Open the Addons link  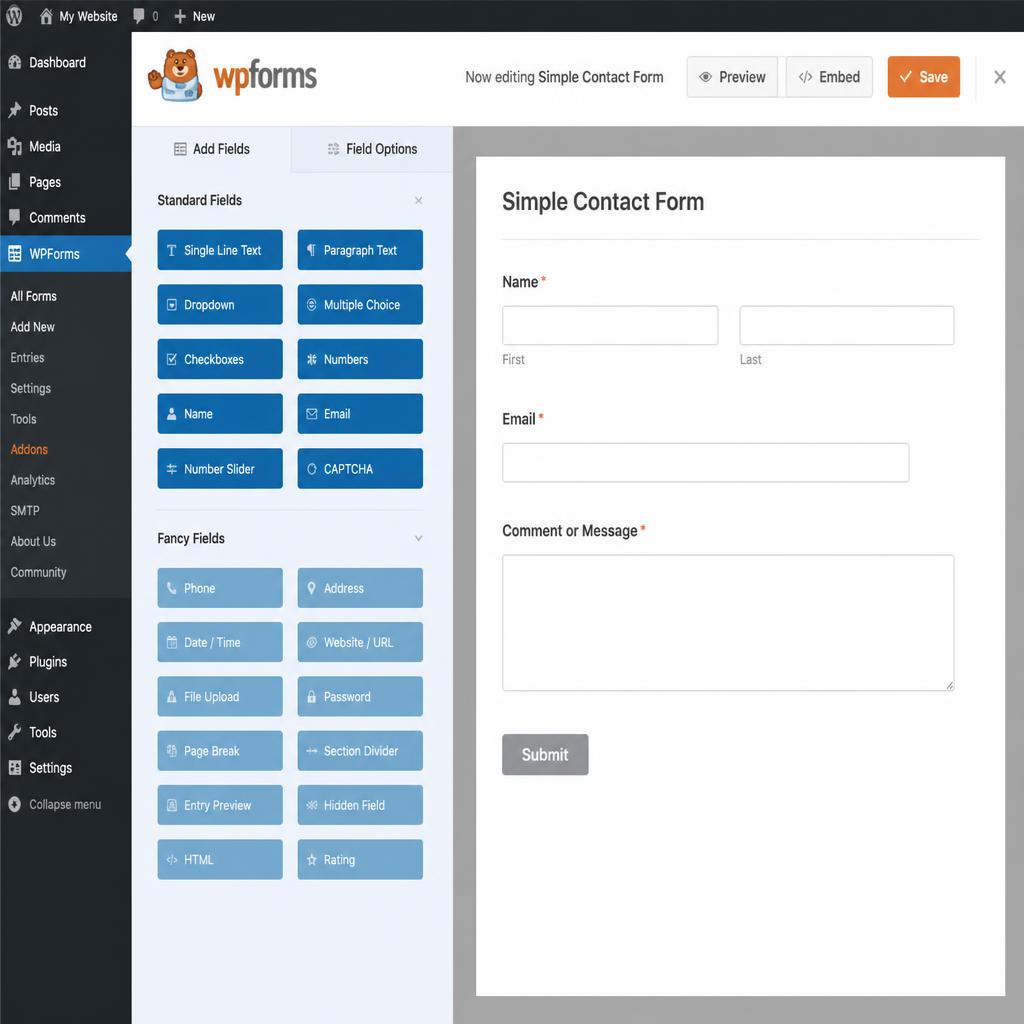pyautogui.click(x=29, y=449)
